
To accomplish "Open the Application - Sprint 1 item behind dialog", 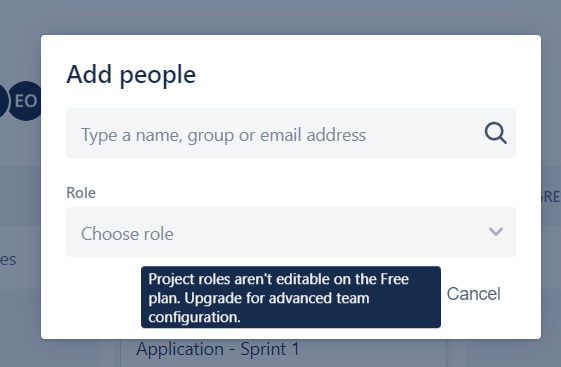I will pyautogui.click(x=218, y=349).
